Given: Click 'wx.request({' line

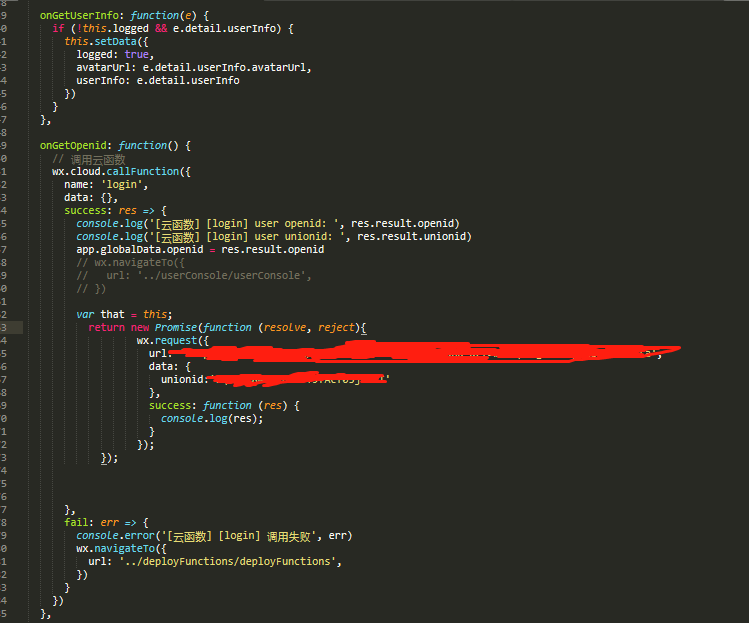Looking at the screenshot, I should coord(173,340).
